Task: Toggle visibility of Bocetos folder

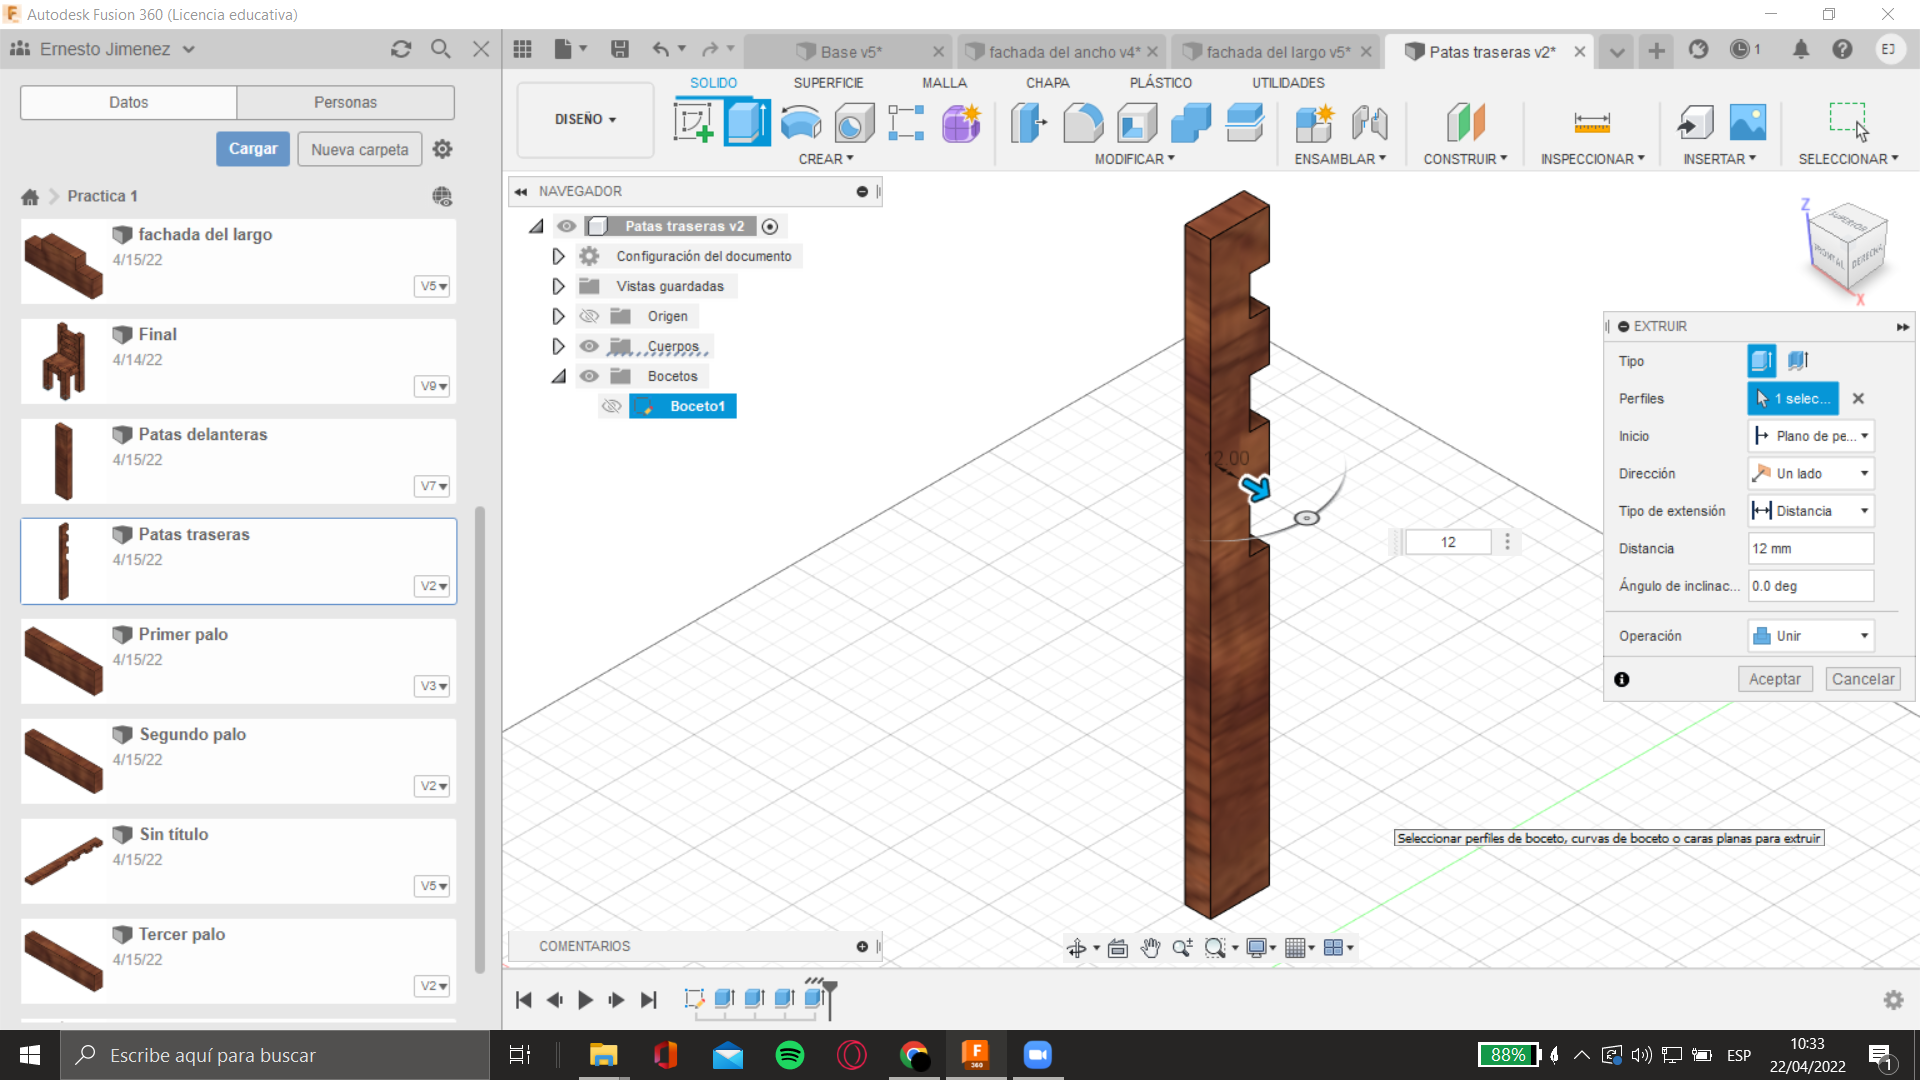Action: [x=589, y=376]
